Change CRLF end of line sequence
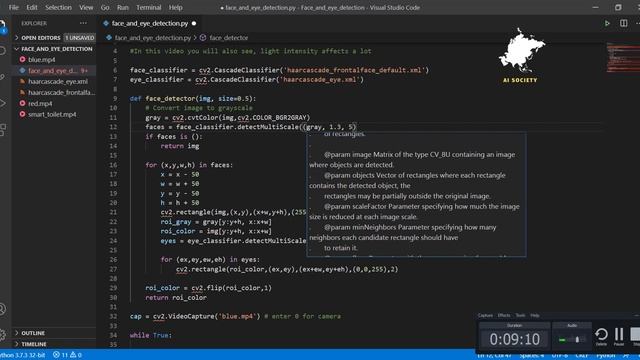 click(x=582, y=356)
